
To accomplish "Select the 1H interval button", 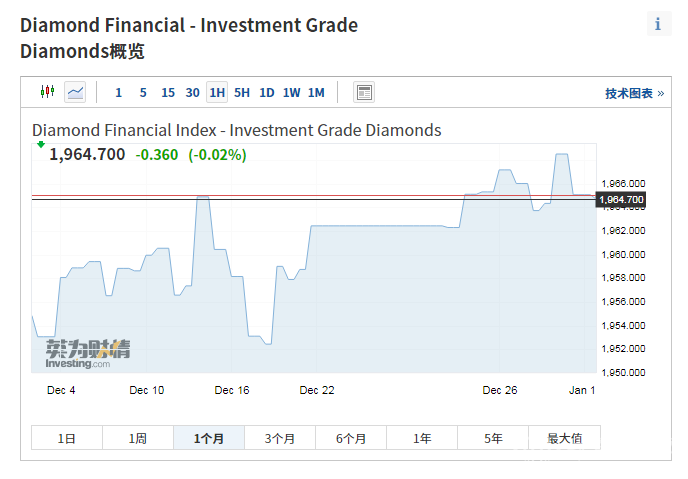I will 217,93.
